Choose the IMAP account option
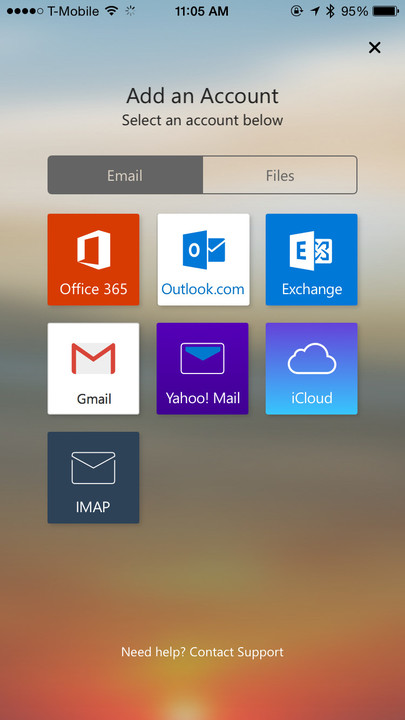This screenshot has width=405, height=720. [93, 478]
